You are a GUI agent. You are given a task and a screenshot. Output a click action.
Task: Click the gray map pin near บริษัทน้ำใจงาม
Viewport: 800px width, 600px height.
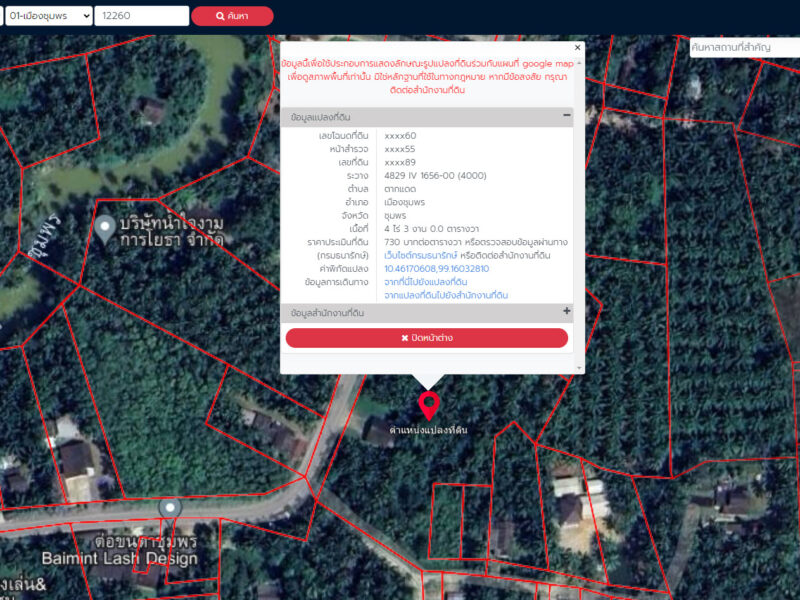point(106,228)
